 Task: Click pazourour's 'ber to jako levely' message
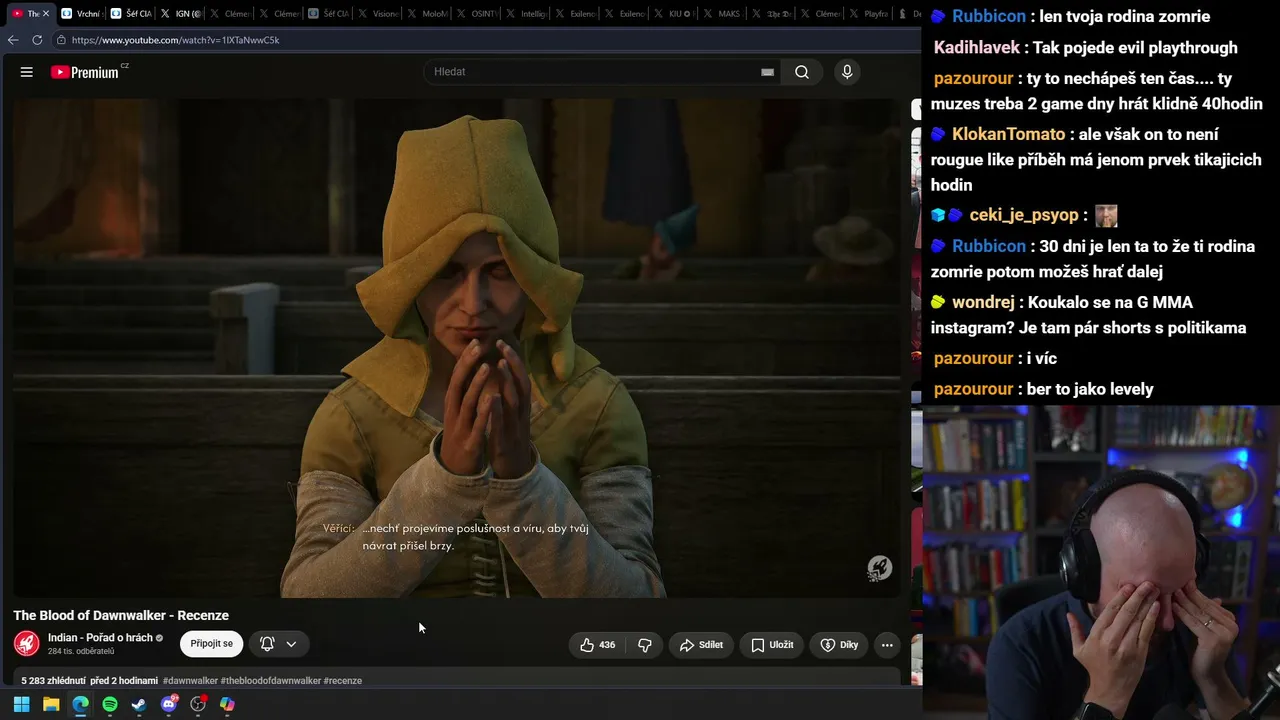(1090, 390)
